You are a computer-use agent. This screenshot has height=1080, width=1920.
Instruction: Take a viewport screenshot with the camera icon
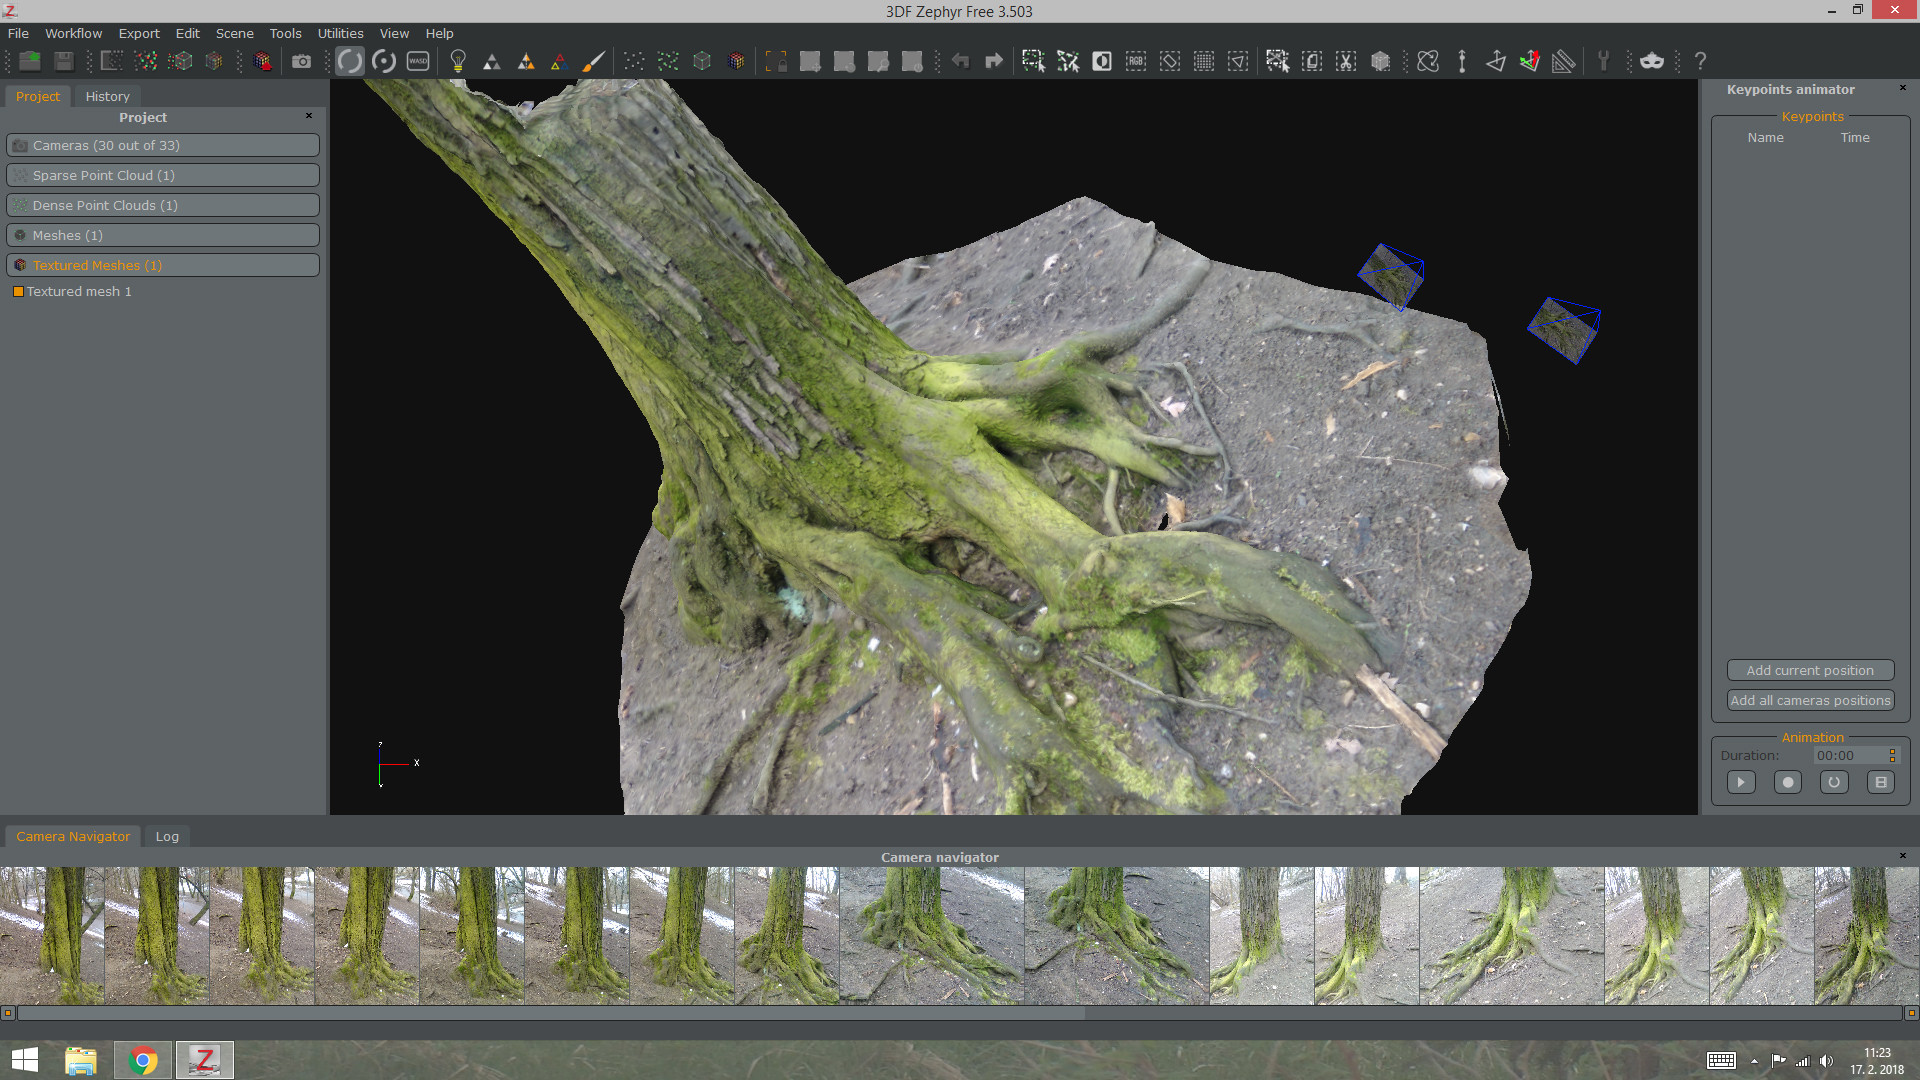click(301, 61)
